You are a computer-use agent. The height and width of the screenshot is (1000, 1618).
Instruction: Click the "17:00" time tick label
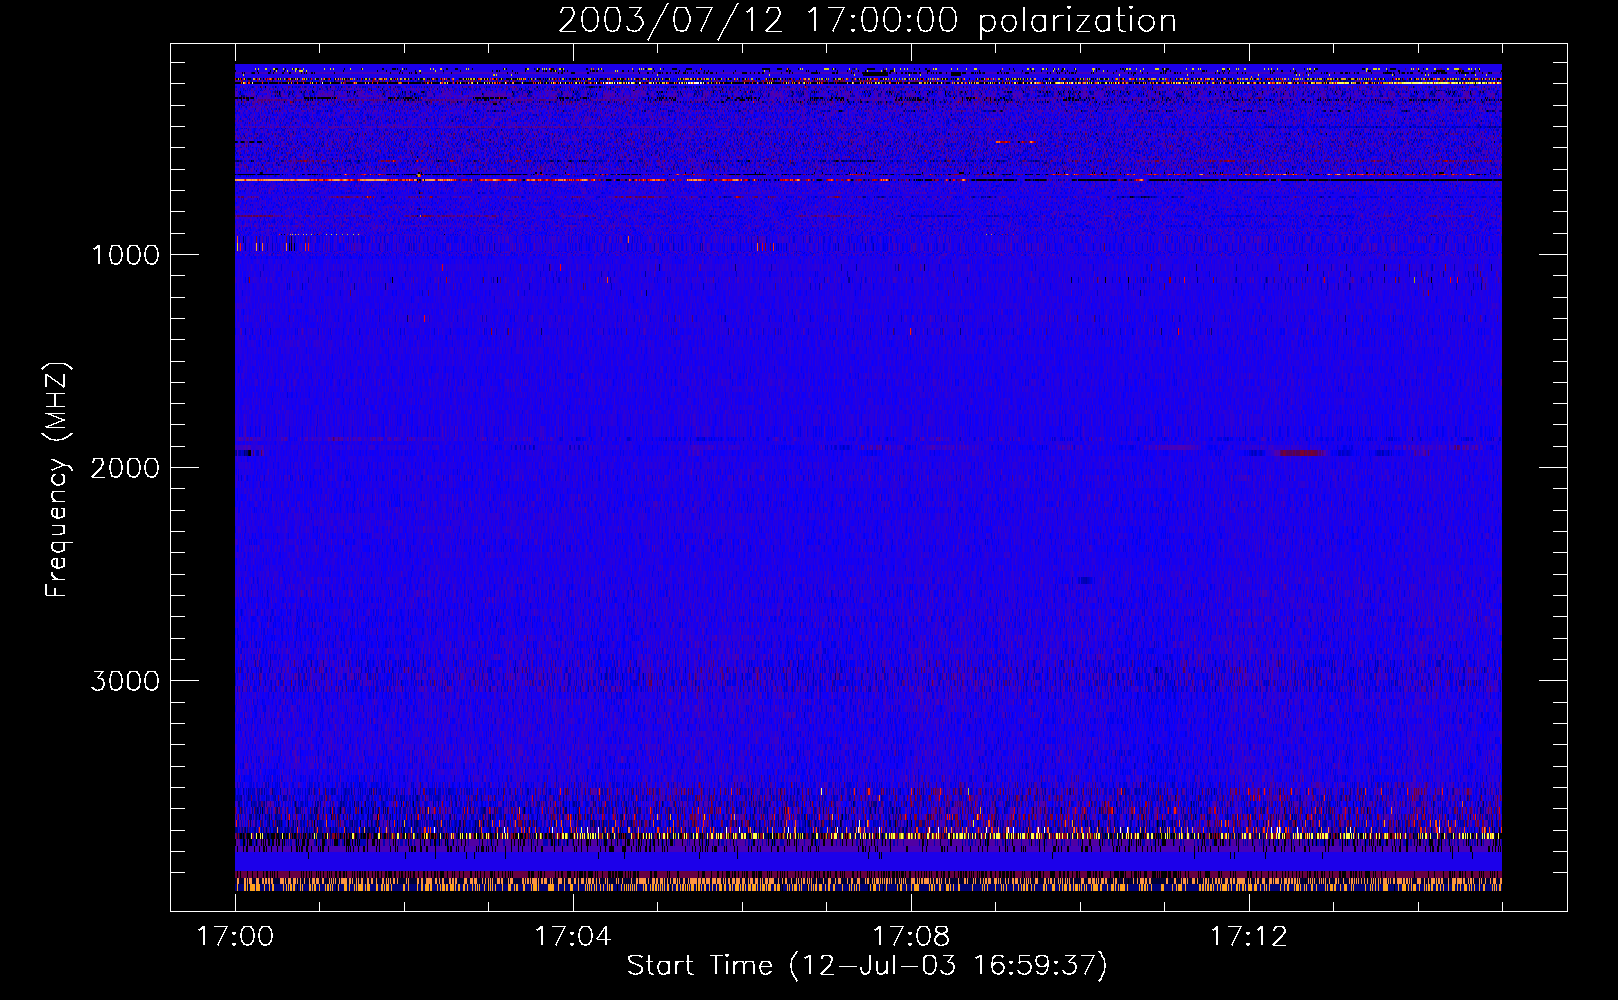tap(235, 937)
